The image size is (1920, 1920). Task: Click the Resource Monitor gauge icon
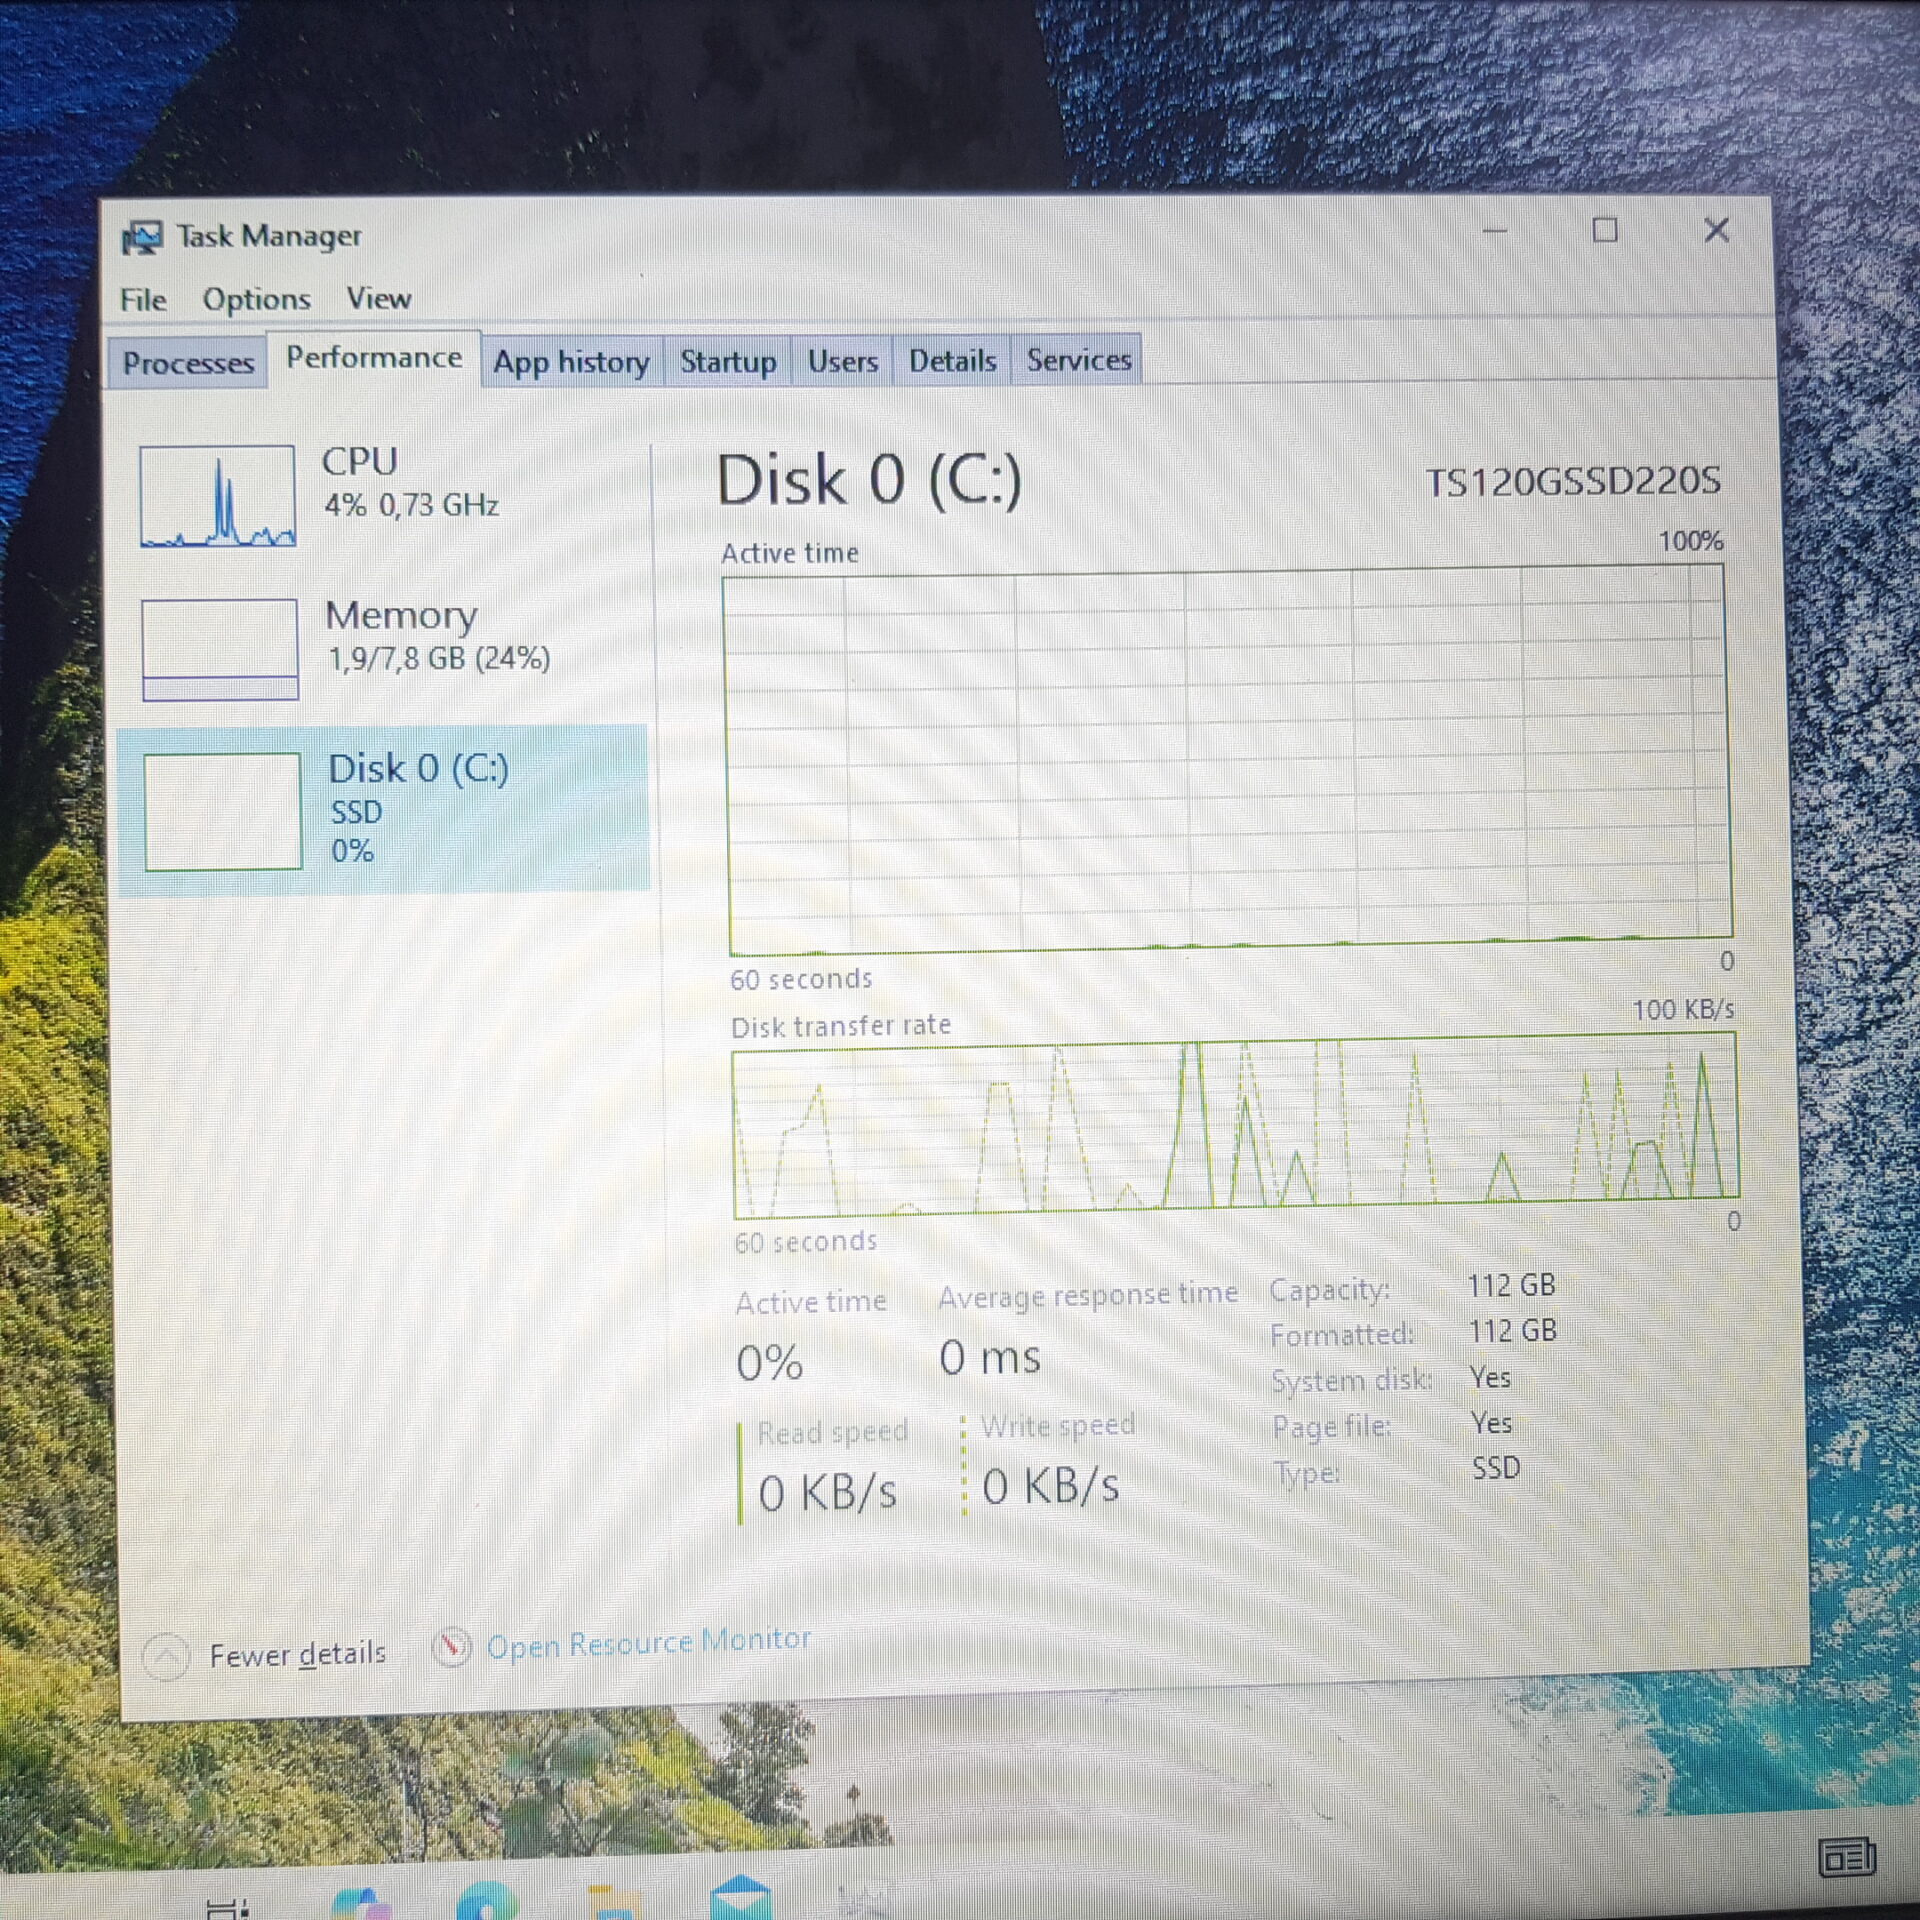click(x=451, y=1646)
